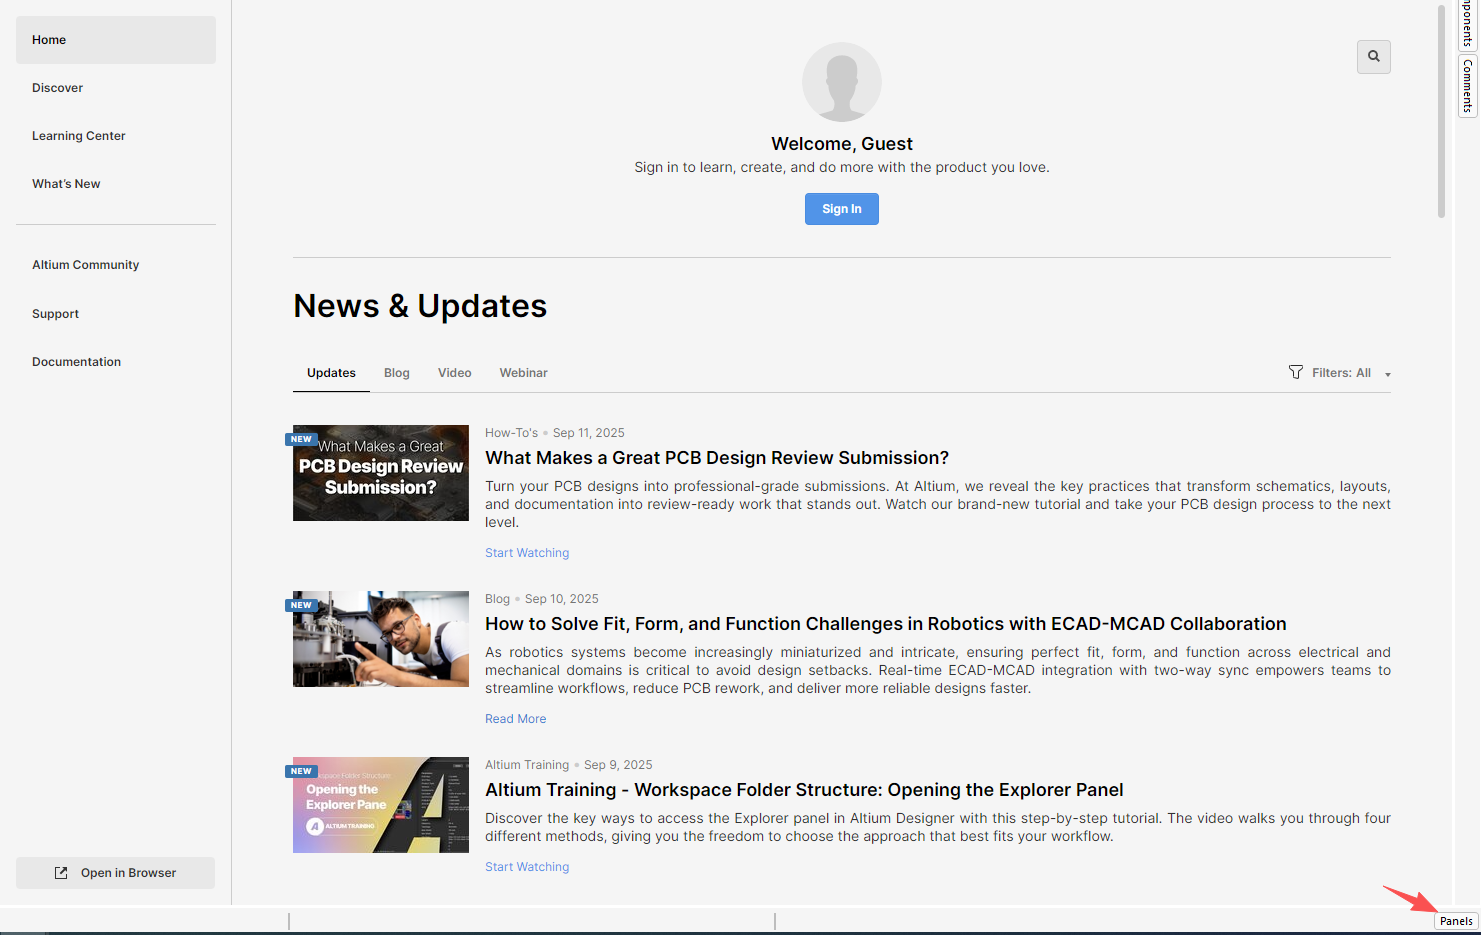Open 'What Makes a Great PCB Design Review Submission?' headline
This screenshot has width=1481, height=935.
[x=717, y=458]
